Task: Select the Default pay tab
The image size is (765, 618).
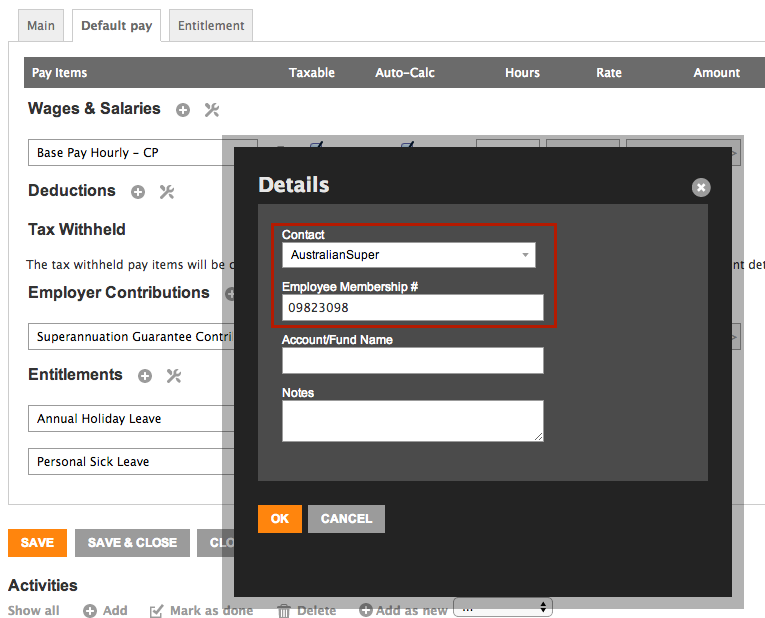Action: tap(117, 25)
